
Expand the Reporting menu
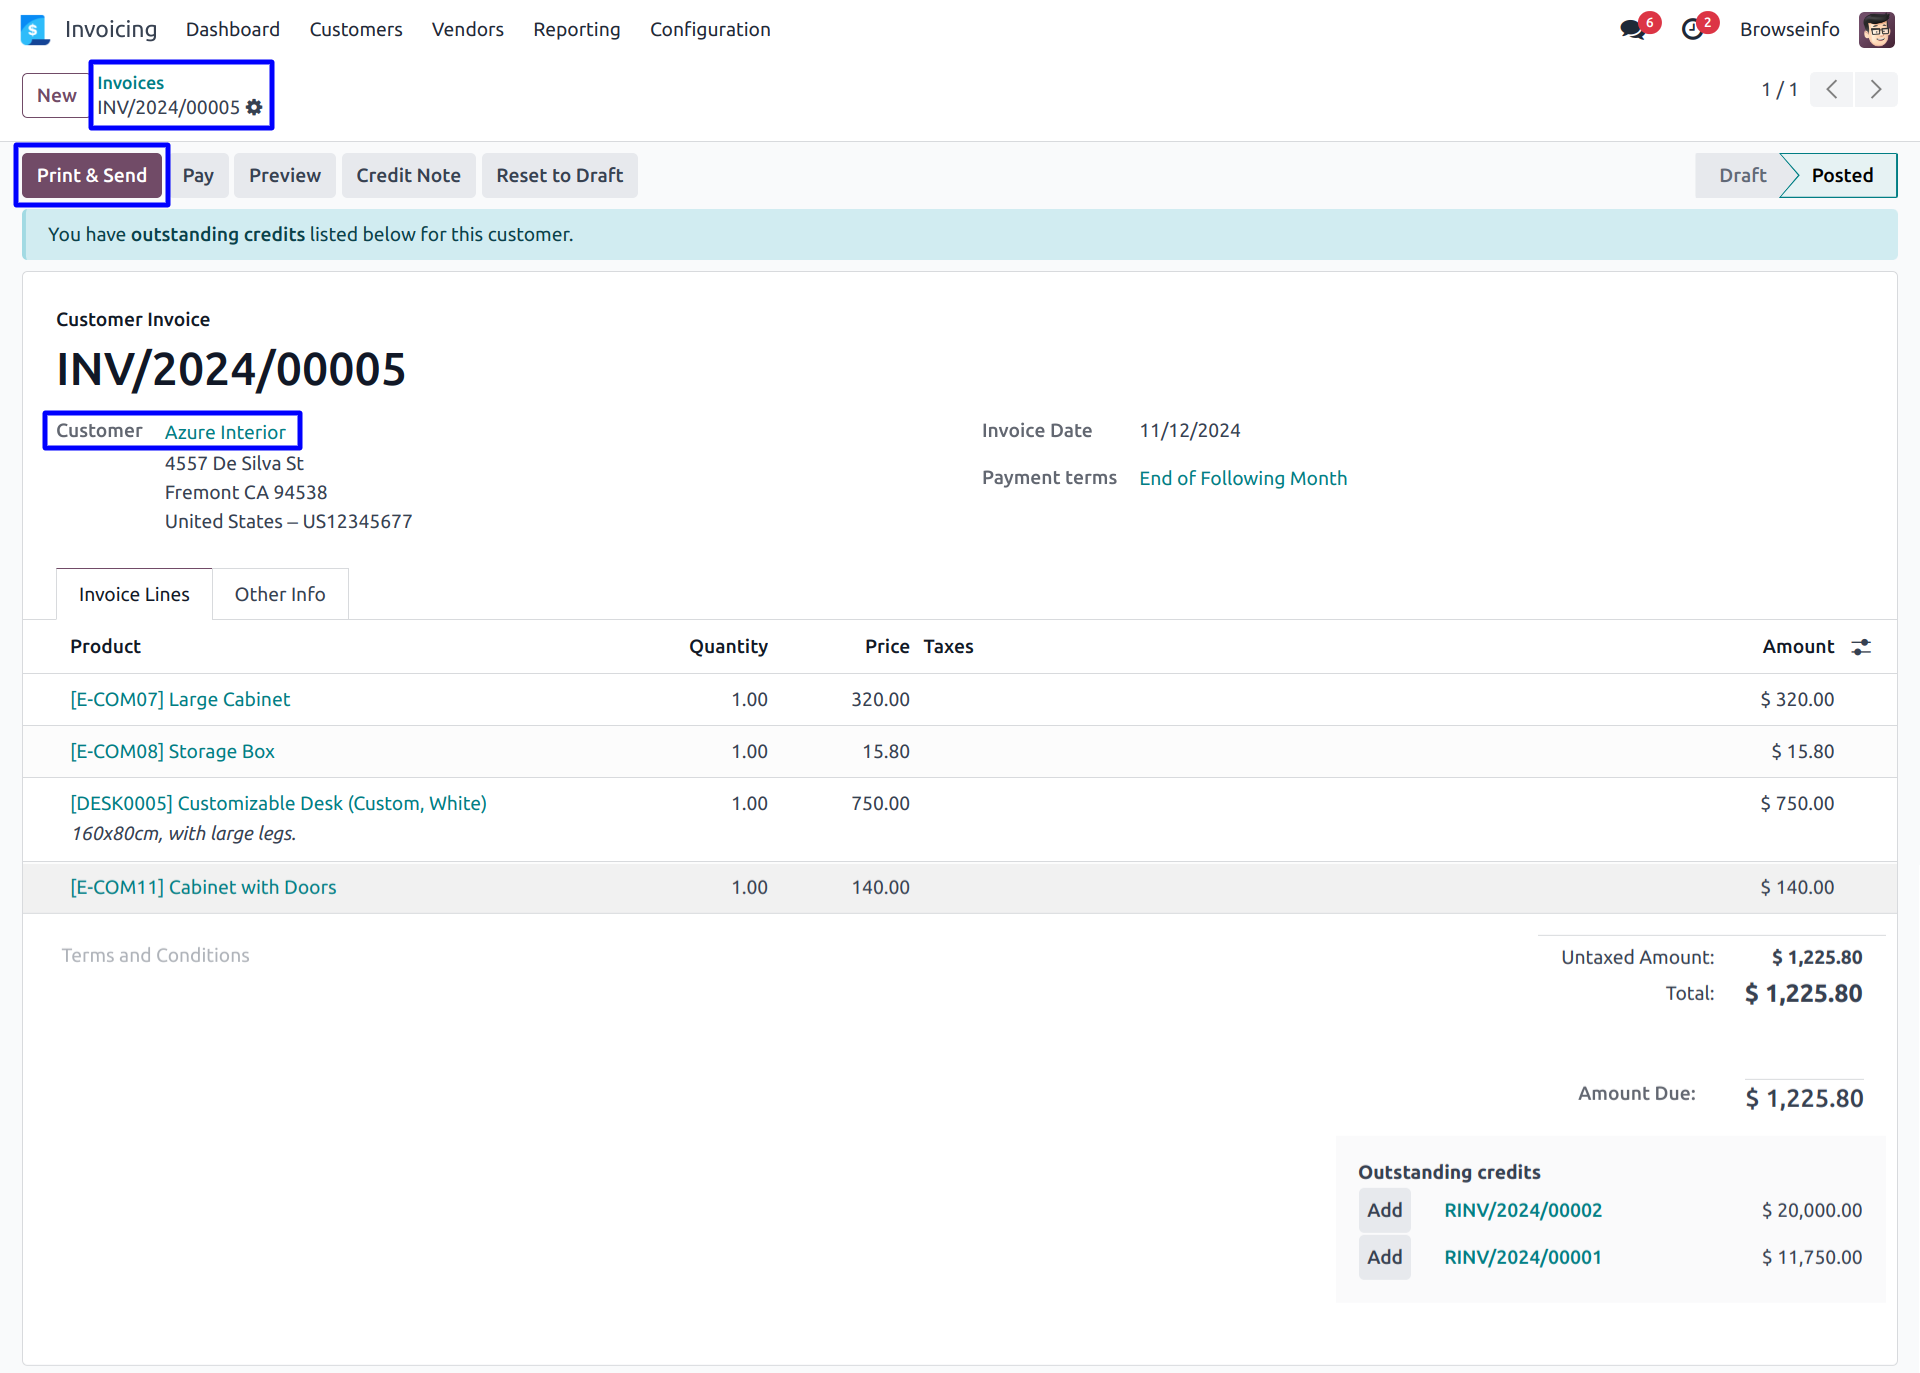tap(576, 30)
